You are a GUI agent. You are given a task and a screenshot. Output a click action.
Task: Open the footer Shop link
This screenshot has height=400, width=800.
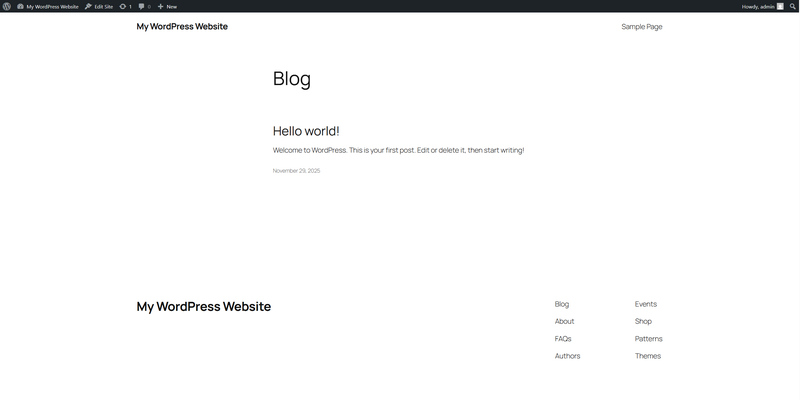tap(643, 321)
